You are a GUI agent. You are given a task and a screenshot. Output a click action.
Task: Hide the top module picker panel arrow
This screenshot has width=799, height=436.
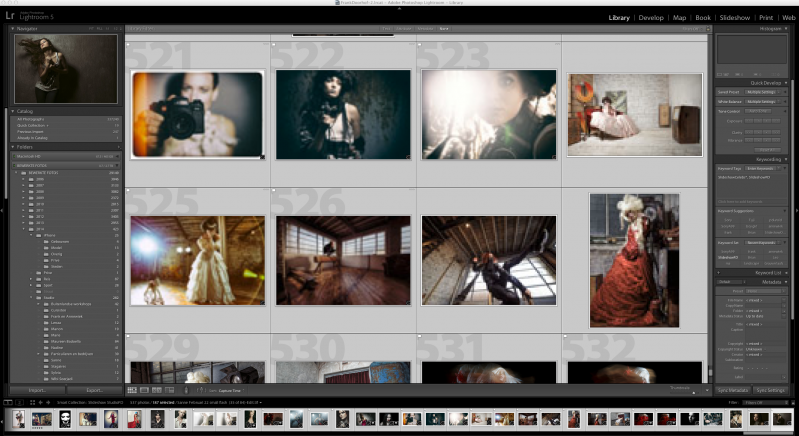point(399,8)
